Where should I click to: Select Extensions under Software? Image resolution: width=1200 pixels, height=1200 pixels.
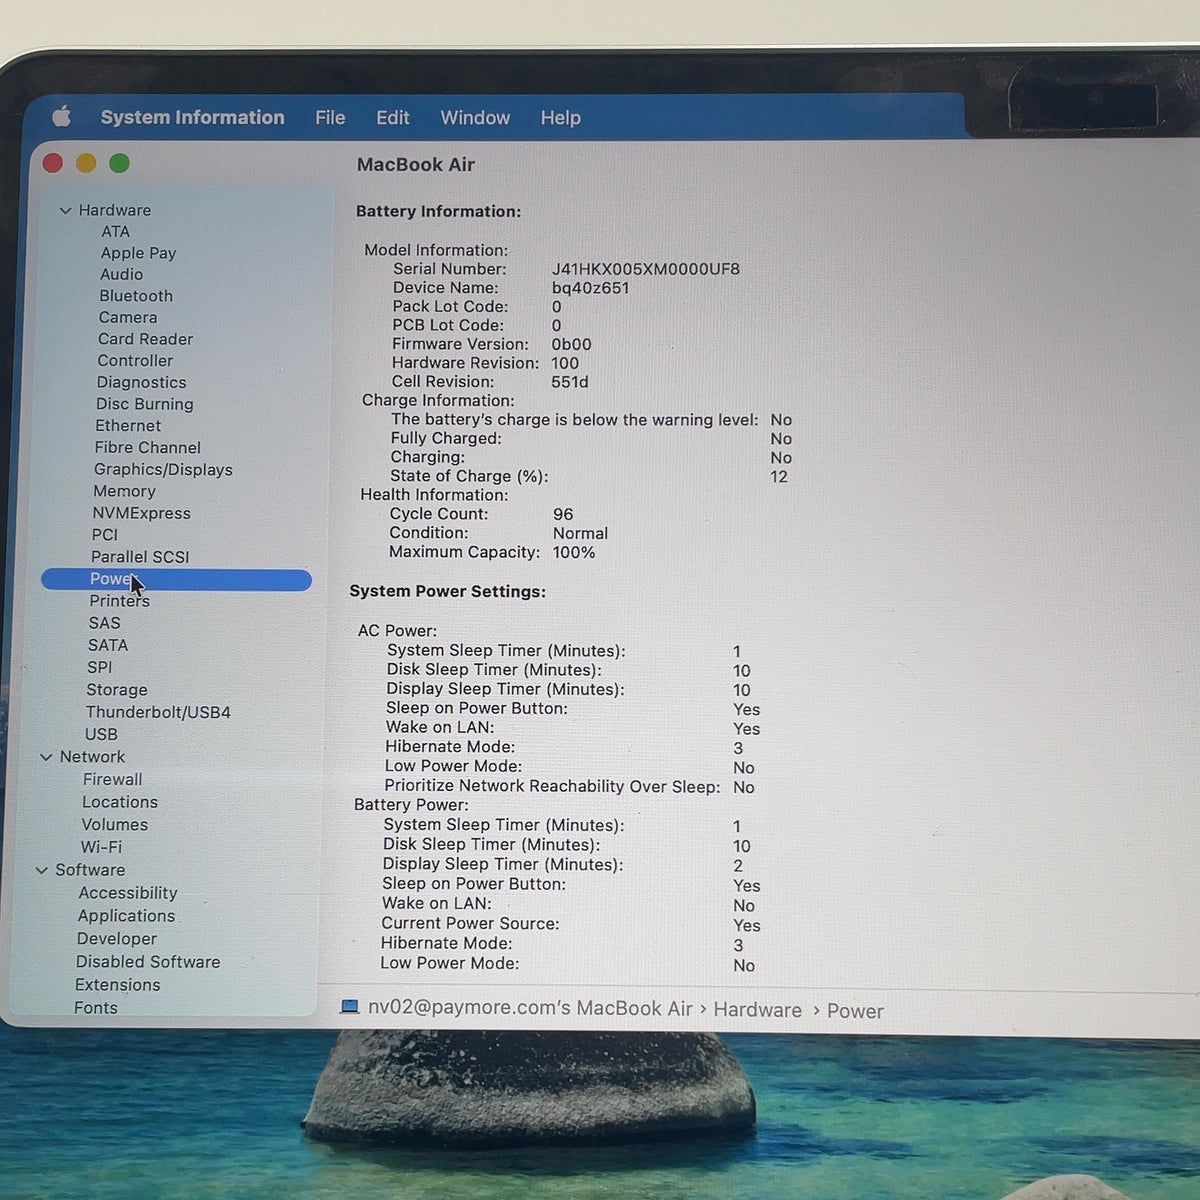117,986
